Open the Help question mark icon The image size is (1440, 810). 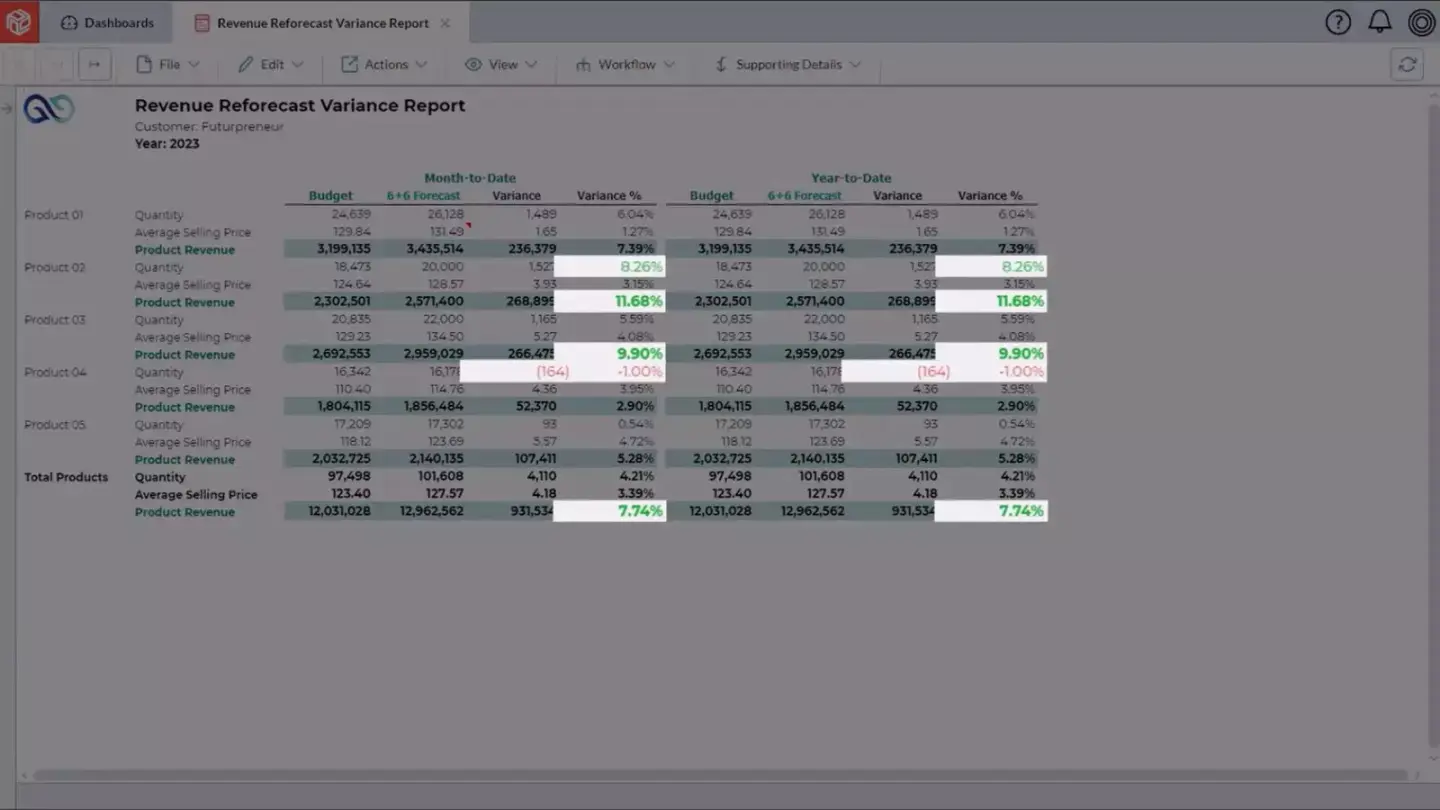(x=1338, y=22)
